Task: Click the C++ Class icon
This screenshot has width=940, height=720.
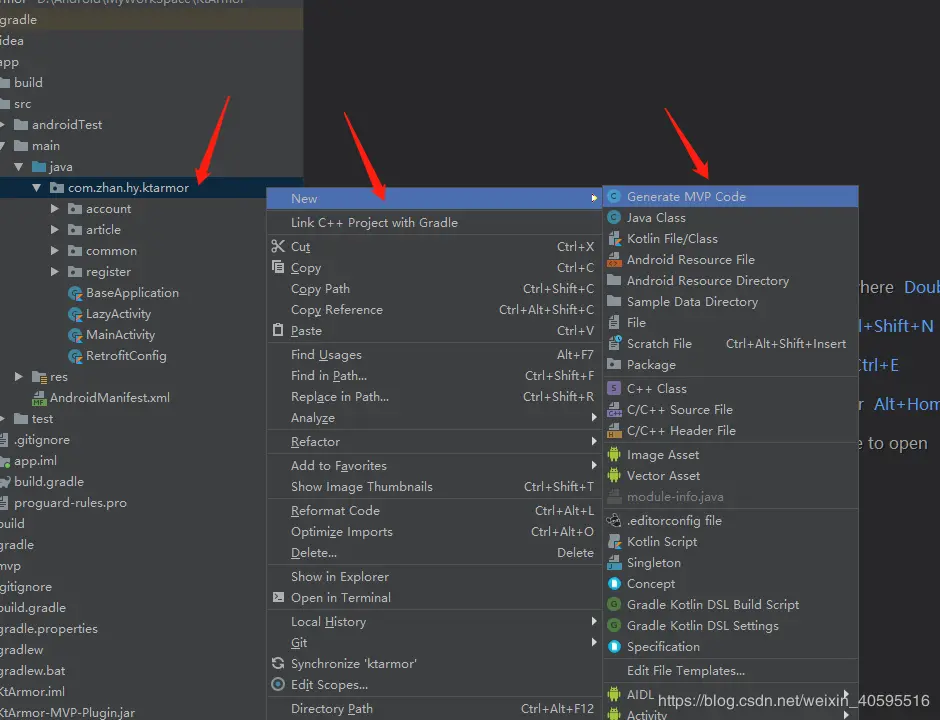Action: [614, 388]
